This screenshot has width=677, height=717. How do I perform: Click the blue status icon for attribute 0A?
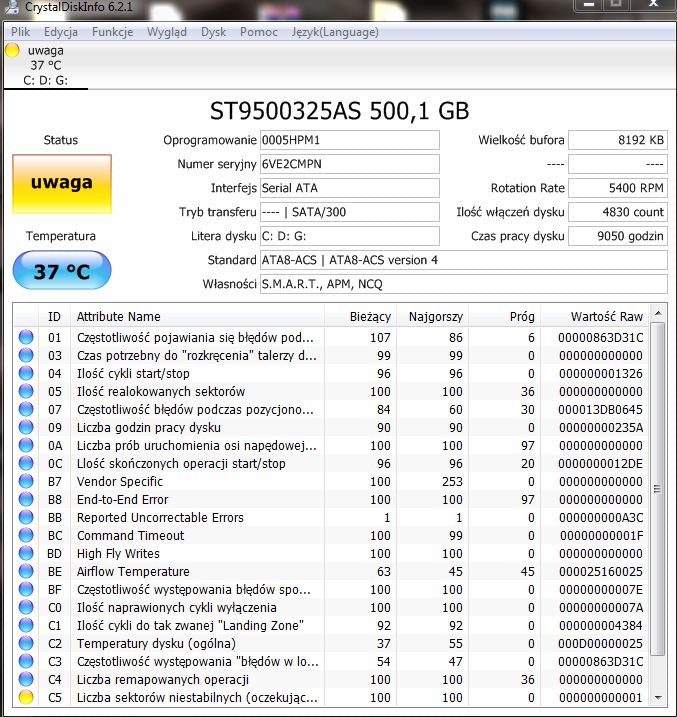(26, 445)
